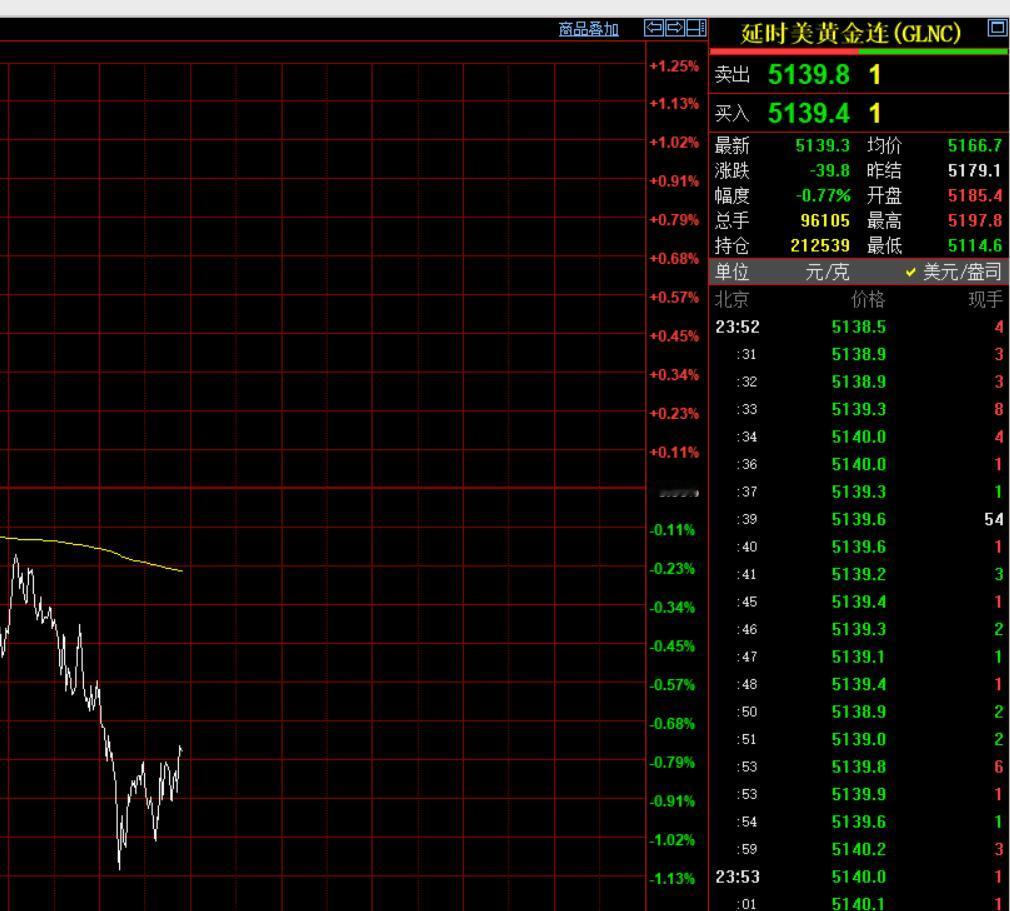Click the 开盘 value 5185.4
This screenshot has width=1010, height=911.
975,195
